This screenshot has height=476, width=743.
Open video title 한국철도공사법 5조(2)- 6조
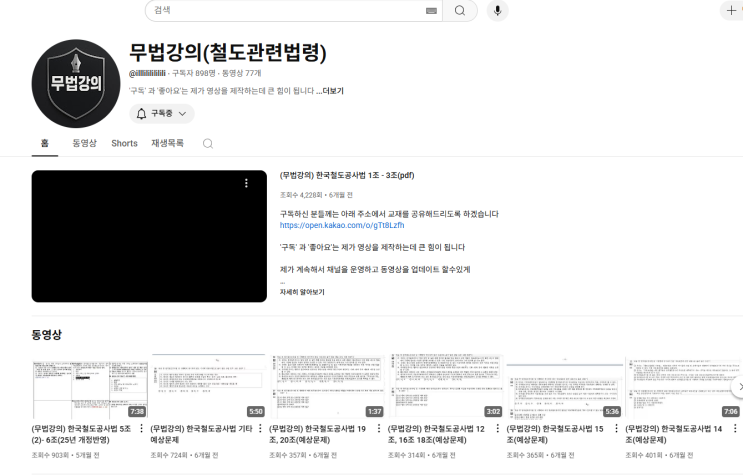[81, 434]
